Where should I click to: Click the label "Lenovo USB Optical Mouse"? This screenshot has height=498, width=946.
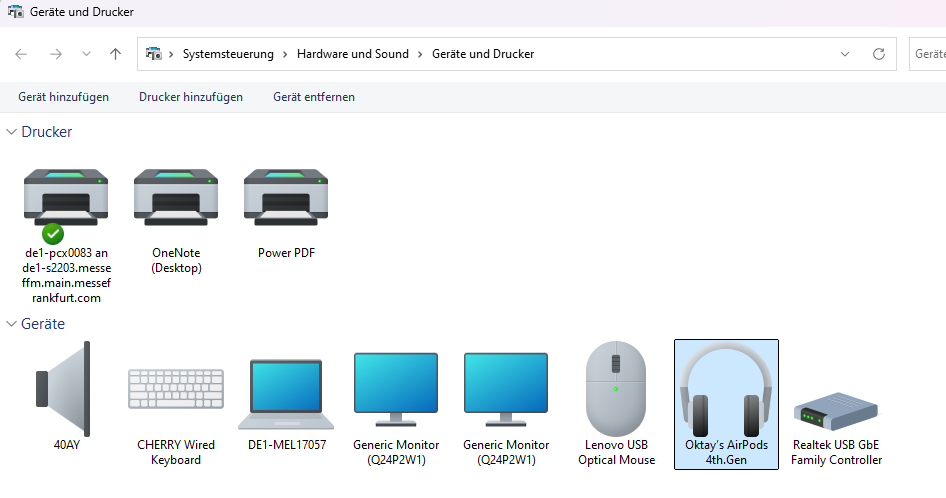[616, 452]
